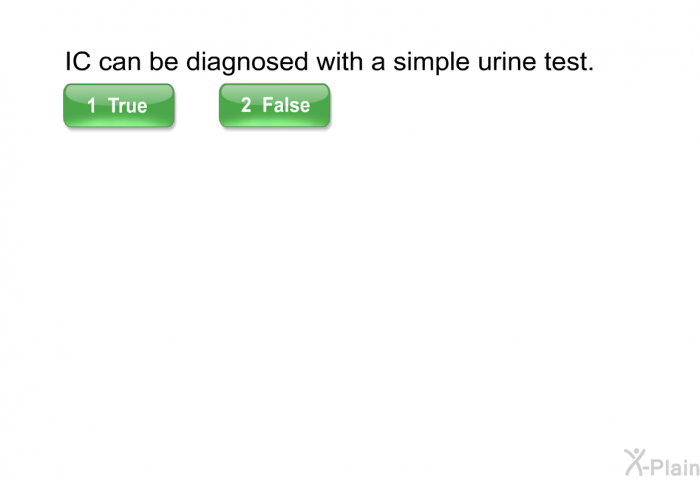
Task: Select the numeral 2 on False button
Action: pos(246,105)
